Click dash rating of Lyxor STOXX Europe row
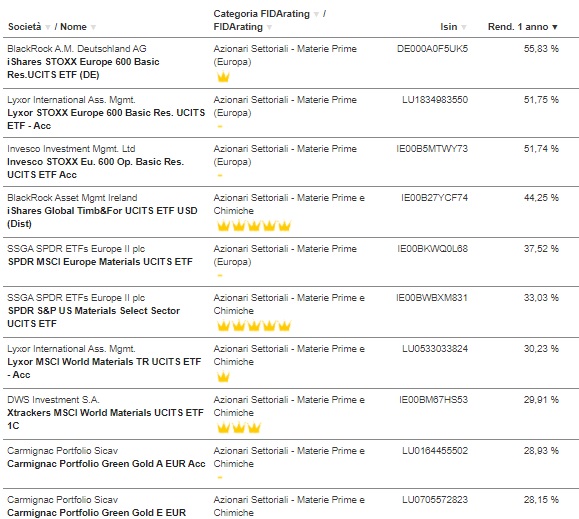579x519 pixels. point(220,126)
